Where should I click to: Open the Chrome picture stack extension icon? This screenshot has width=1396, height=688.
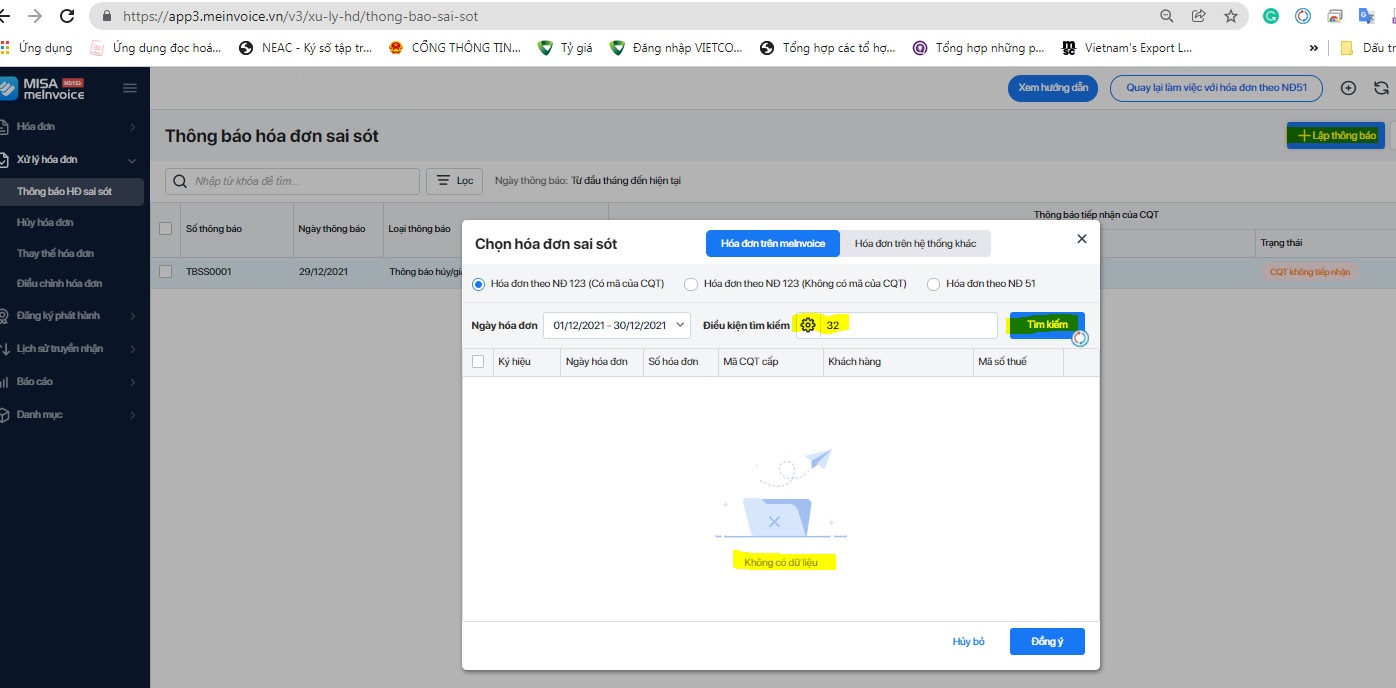pos(1334,16)
